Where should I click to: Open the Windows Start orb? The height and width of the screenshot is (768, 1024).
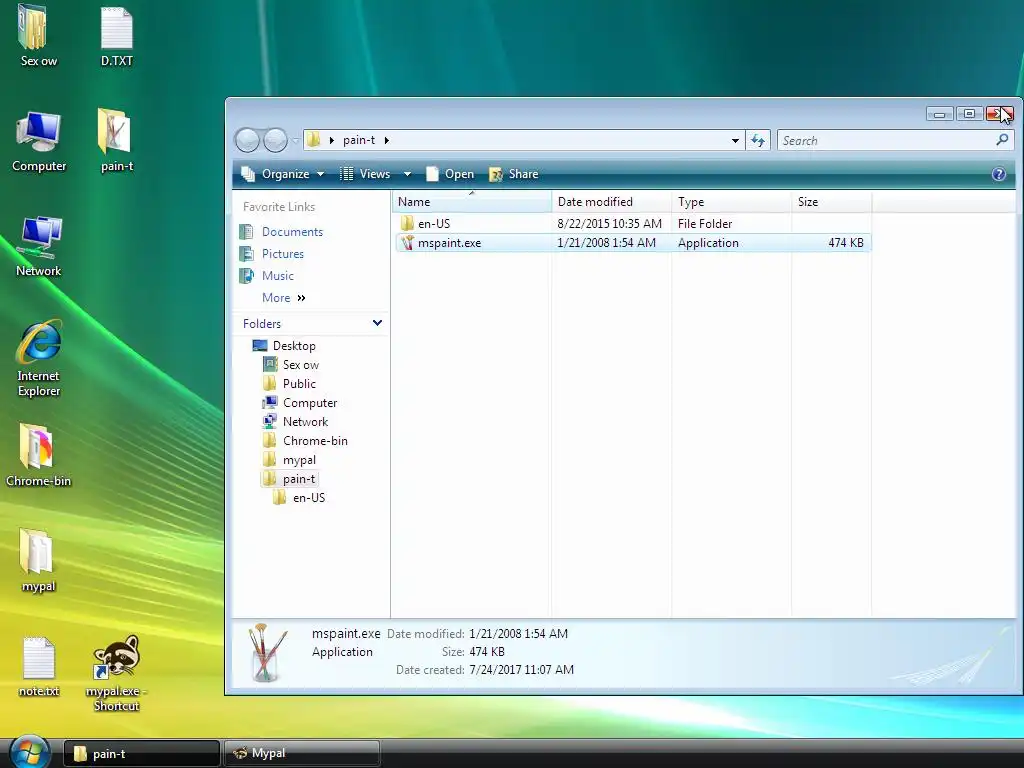29,751
